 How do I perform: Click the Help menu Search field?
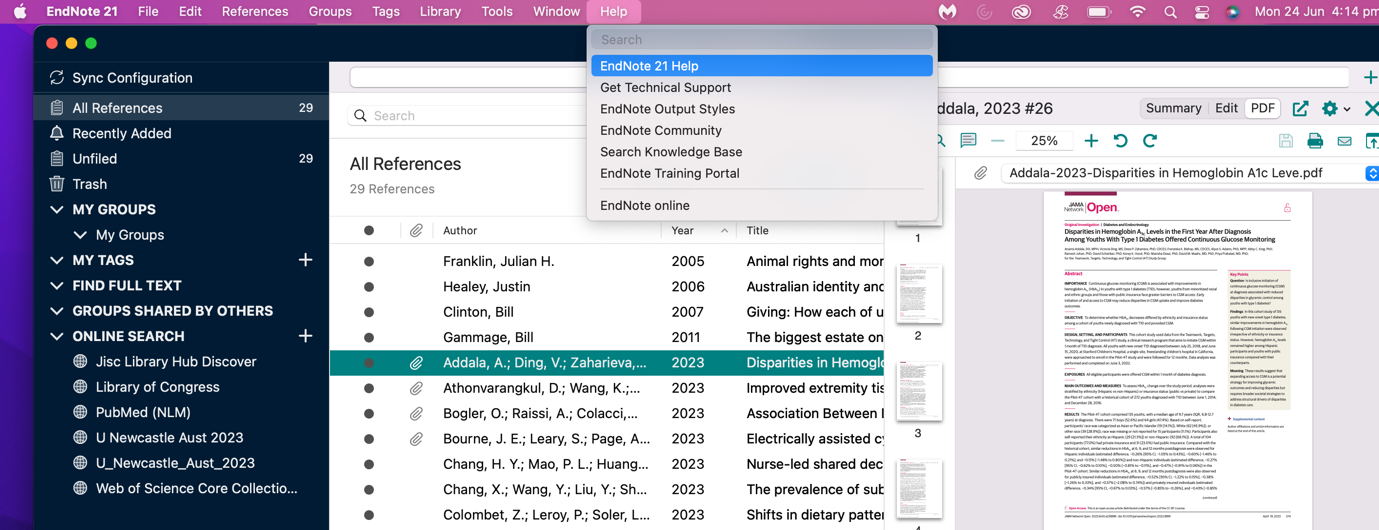coord(762,40)
